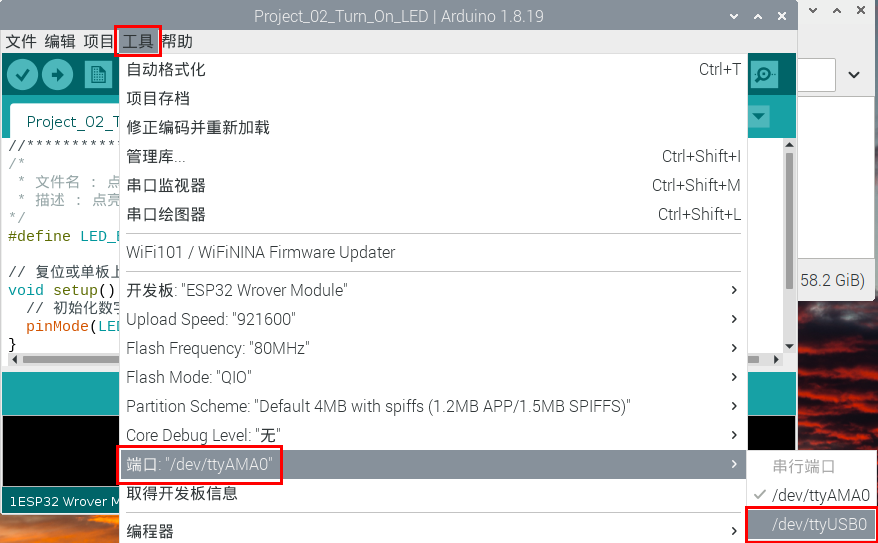Click the editor scrollbar down arrow
The width and height of the screenshot is (878, 543).
click(789, 345)
